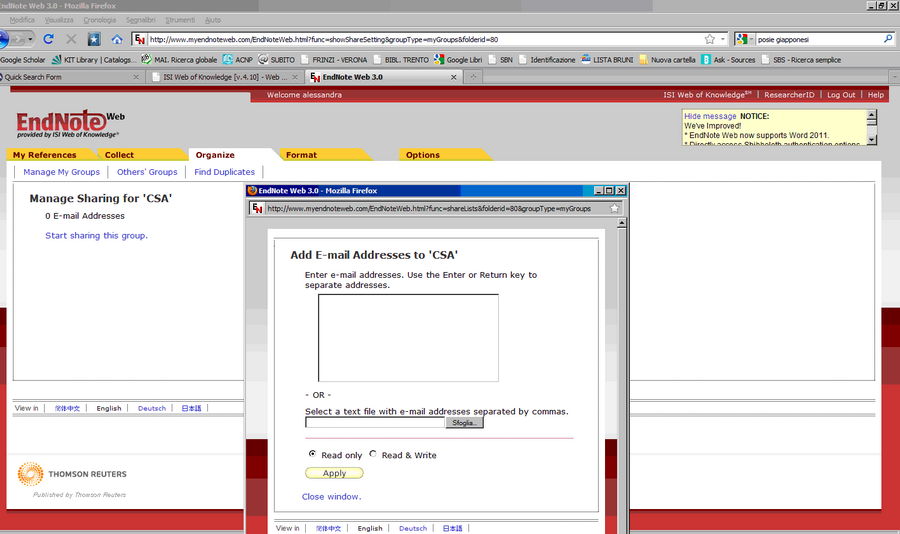900x534 pixels.
Task: Switch to the My References tab
Action: (x=44, y=155)
